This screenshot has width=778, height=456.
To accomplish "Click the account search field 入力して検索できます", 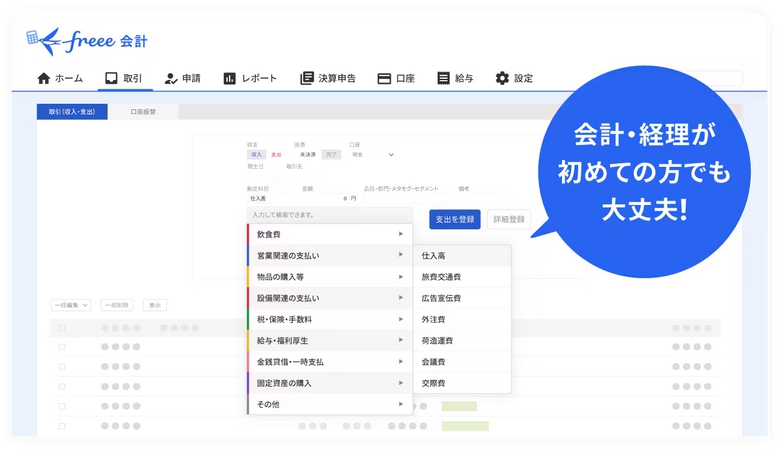I will tap(329, 214).
